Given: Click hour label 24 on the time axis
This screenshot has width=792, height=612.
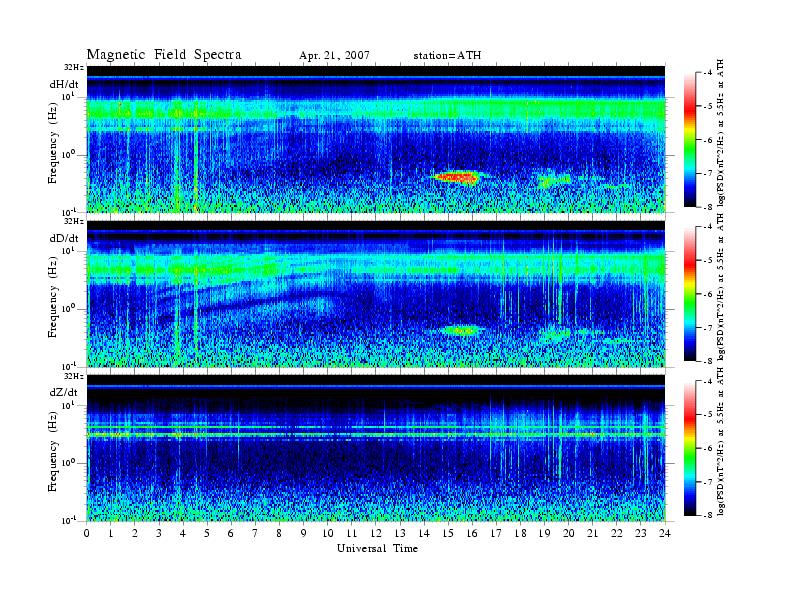Looking at the screenshot, I should pyautogui.click(x=665, y=533).
